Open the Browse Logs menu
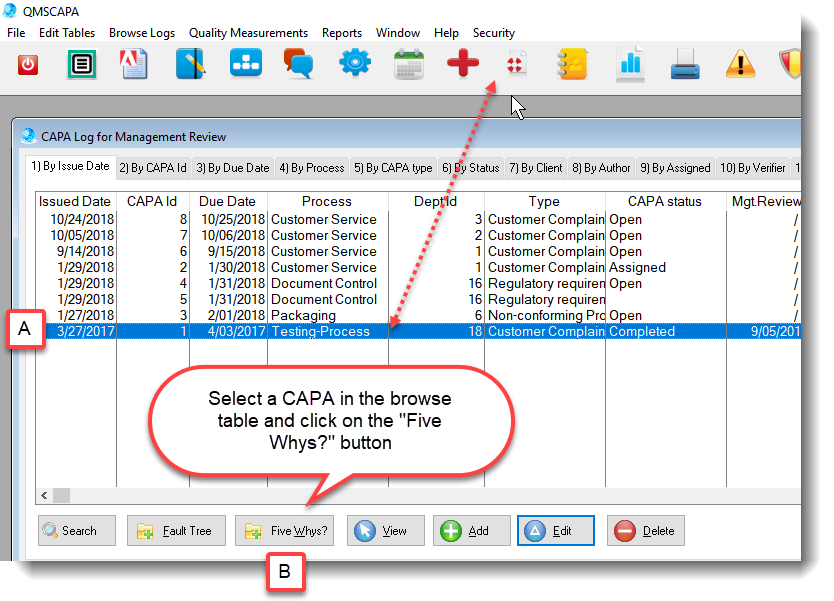Image resolution: width=834 pixels, height=601 pixels. coord(142,33)
